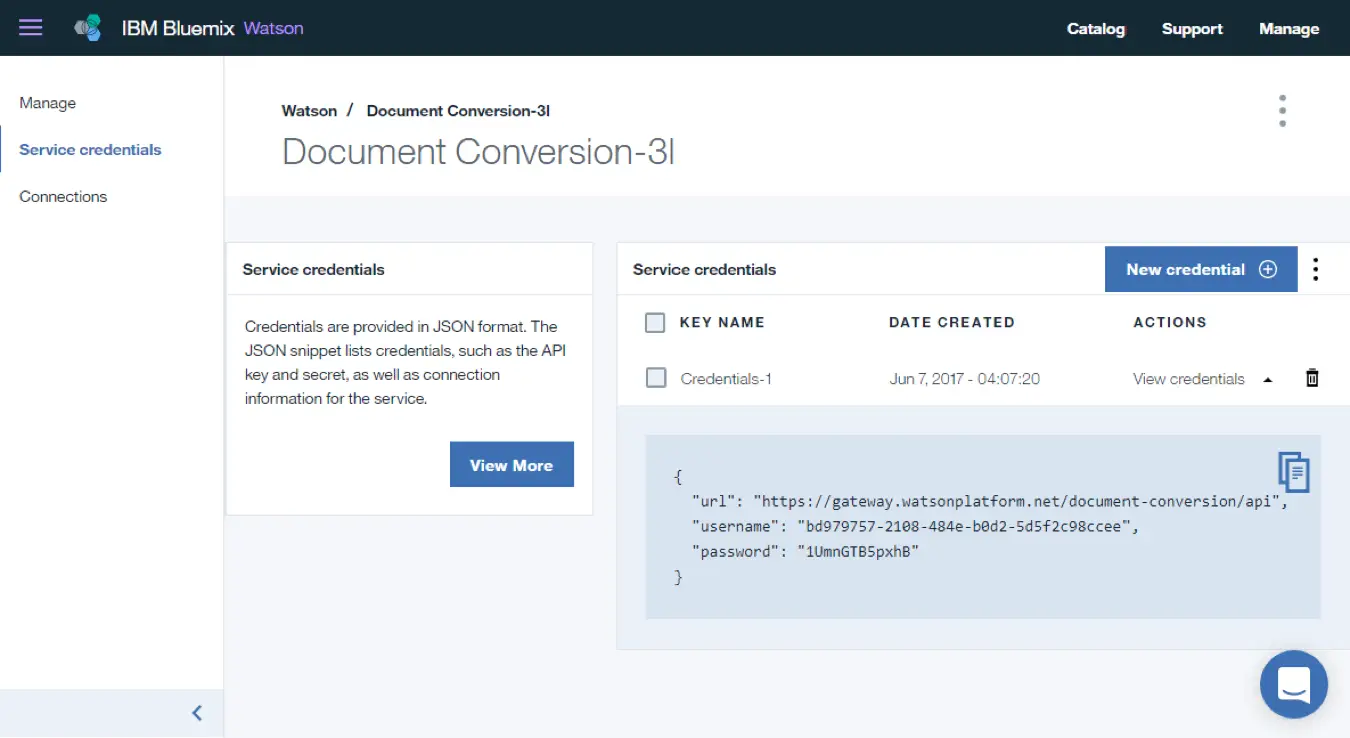Switch to Manage in the sidebar
Screen dimensions: 1350x738
tap(47, 102)
